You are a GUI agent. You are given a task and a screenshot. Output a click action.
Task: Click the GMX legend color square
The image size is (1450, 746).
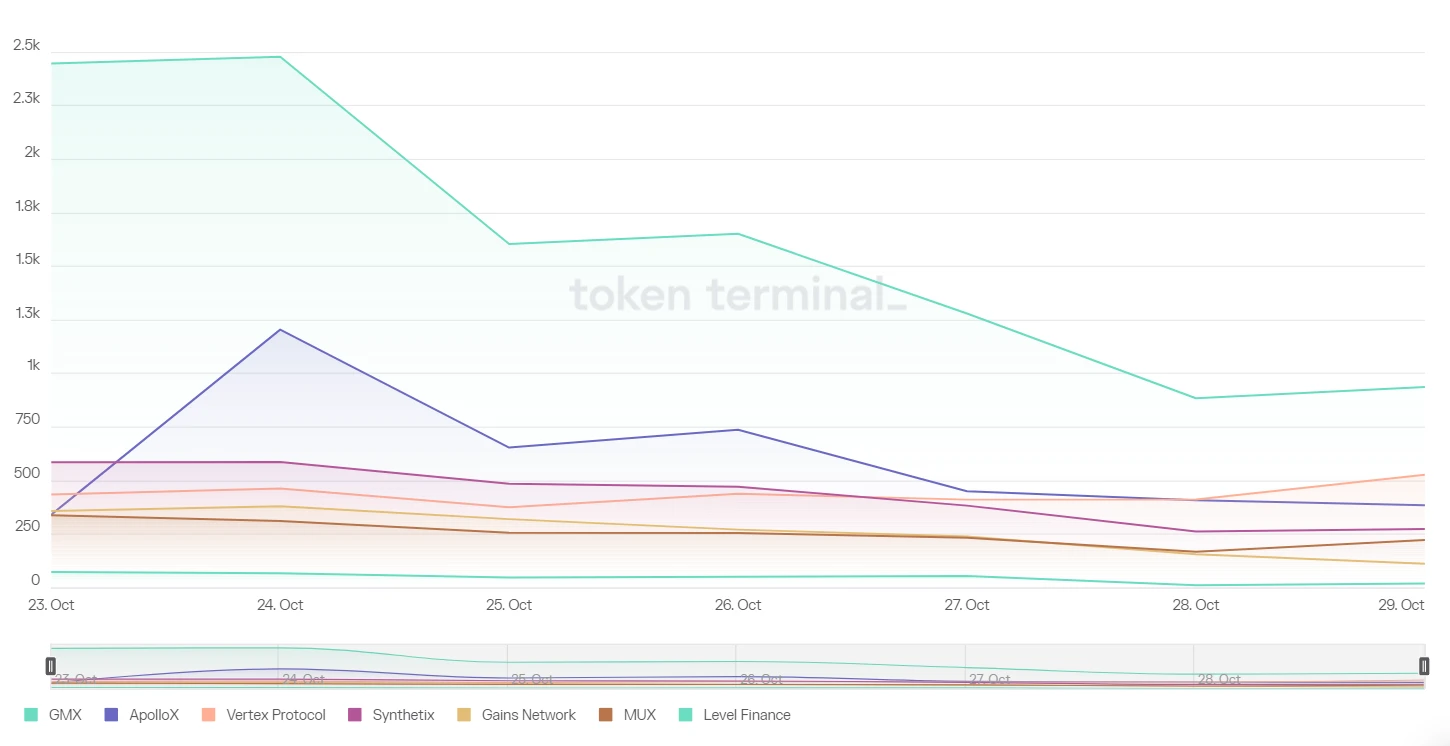(x=31, y=715)
